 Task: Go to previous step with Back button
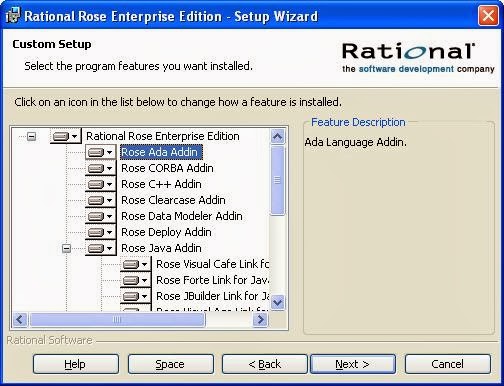click(x=265, y=364)
